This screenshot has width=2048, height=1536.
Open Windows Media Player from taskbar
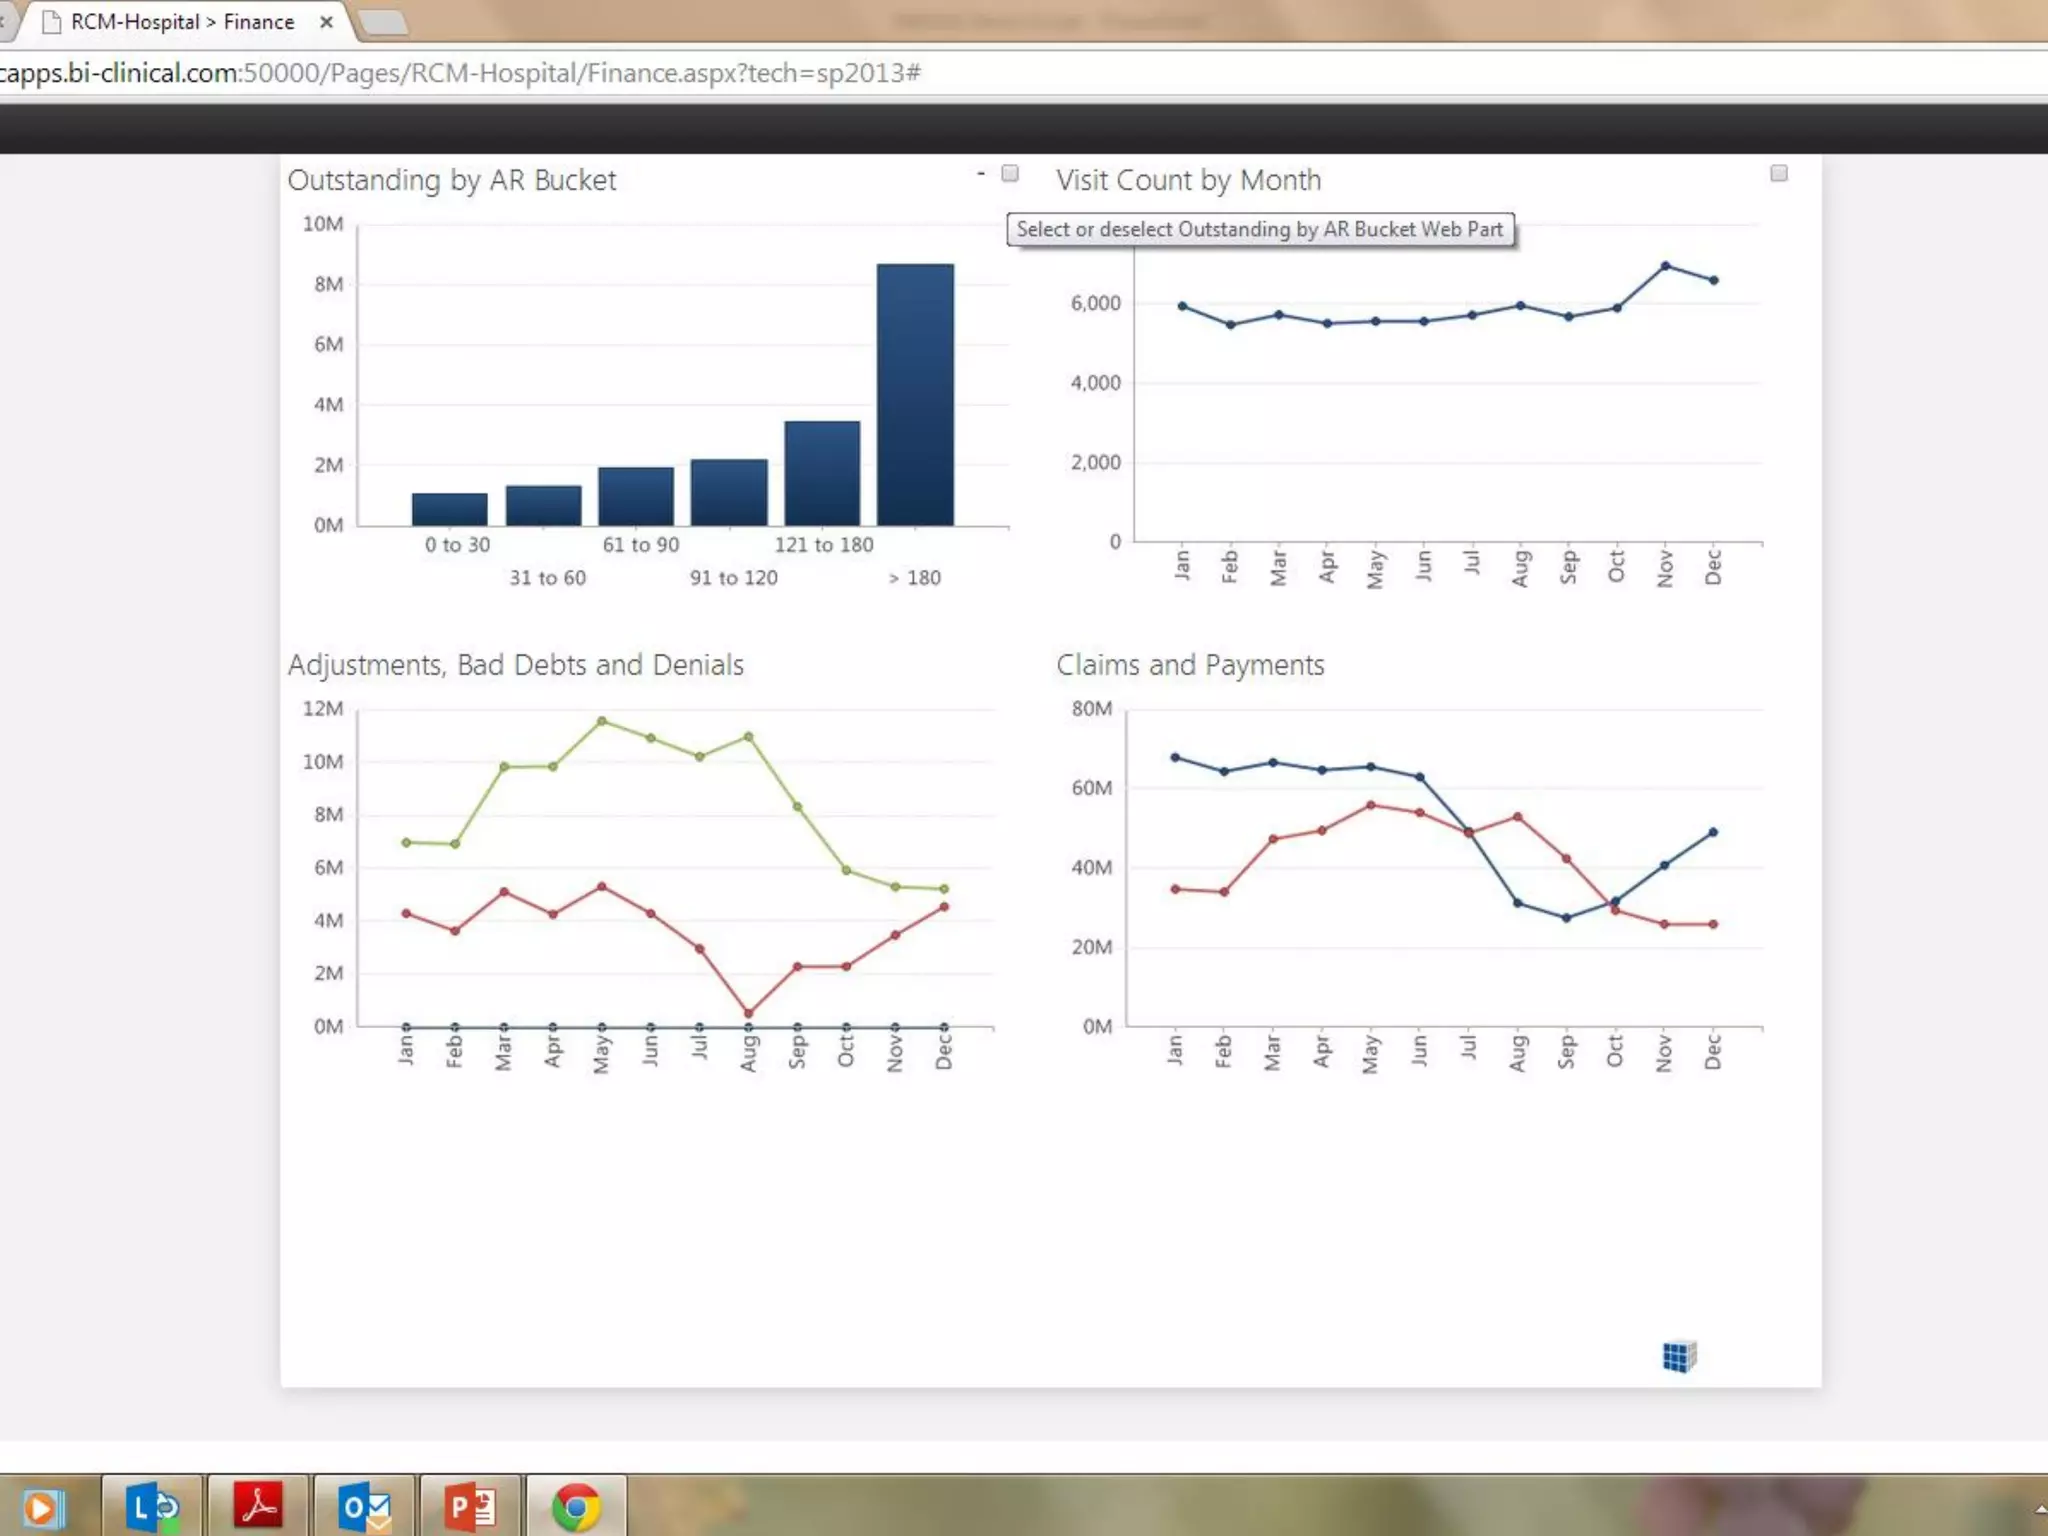[42, 1508]
